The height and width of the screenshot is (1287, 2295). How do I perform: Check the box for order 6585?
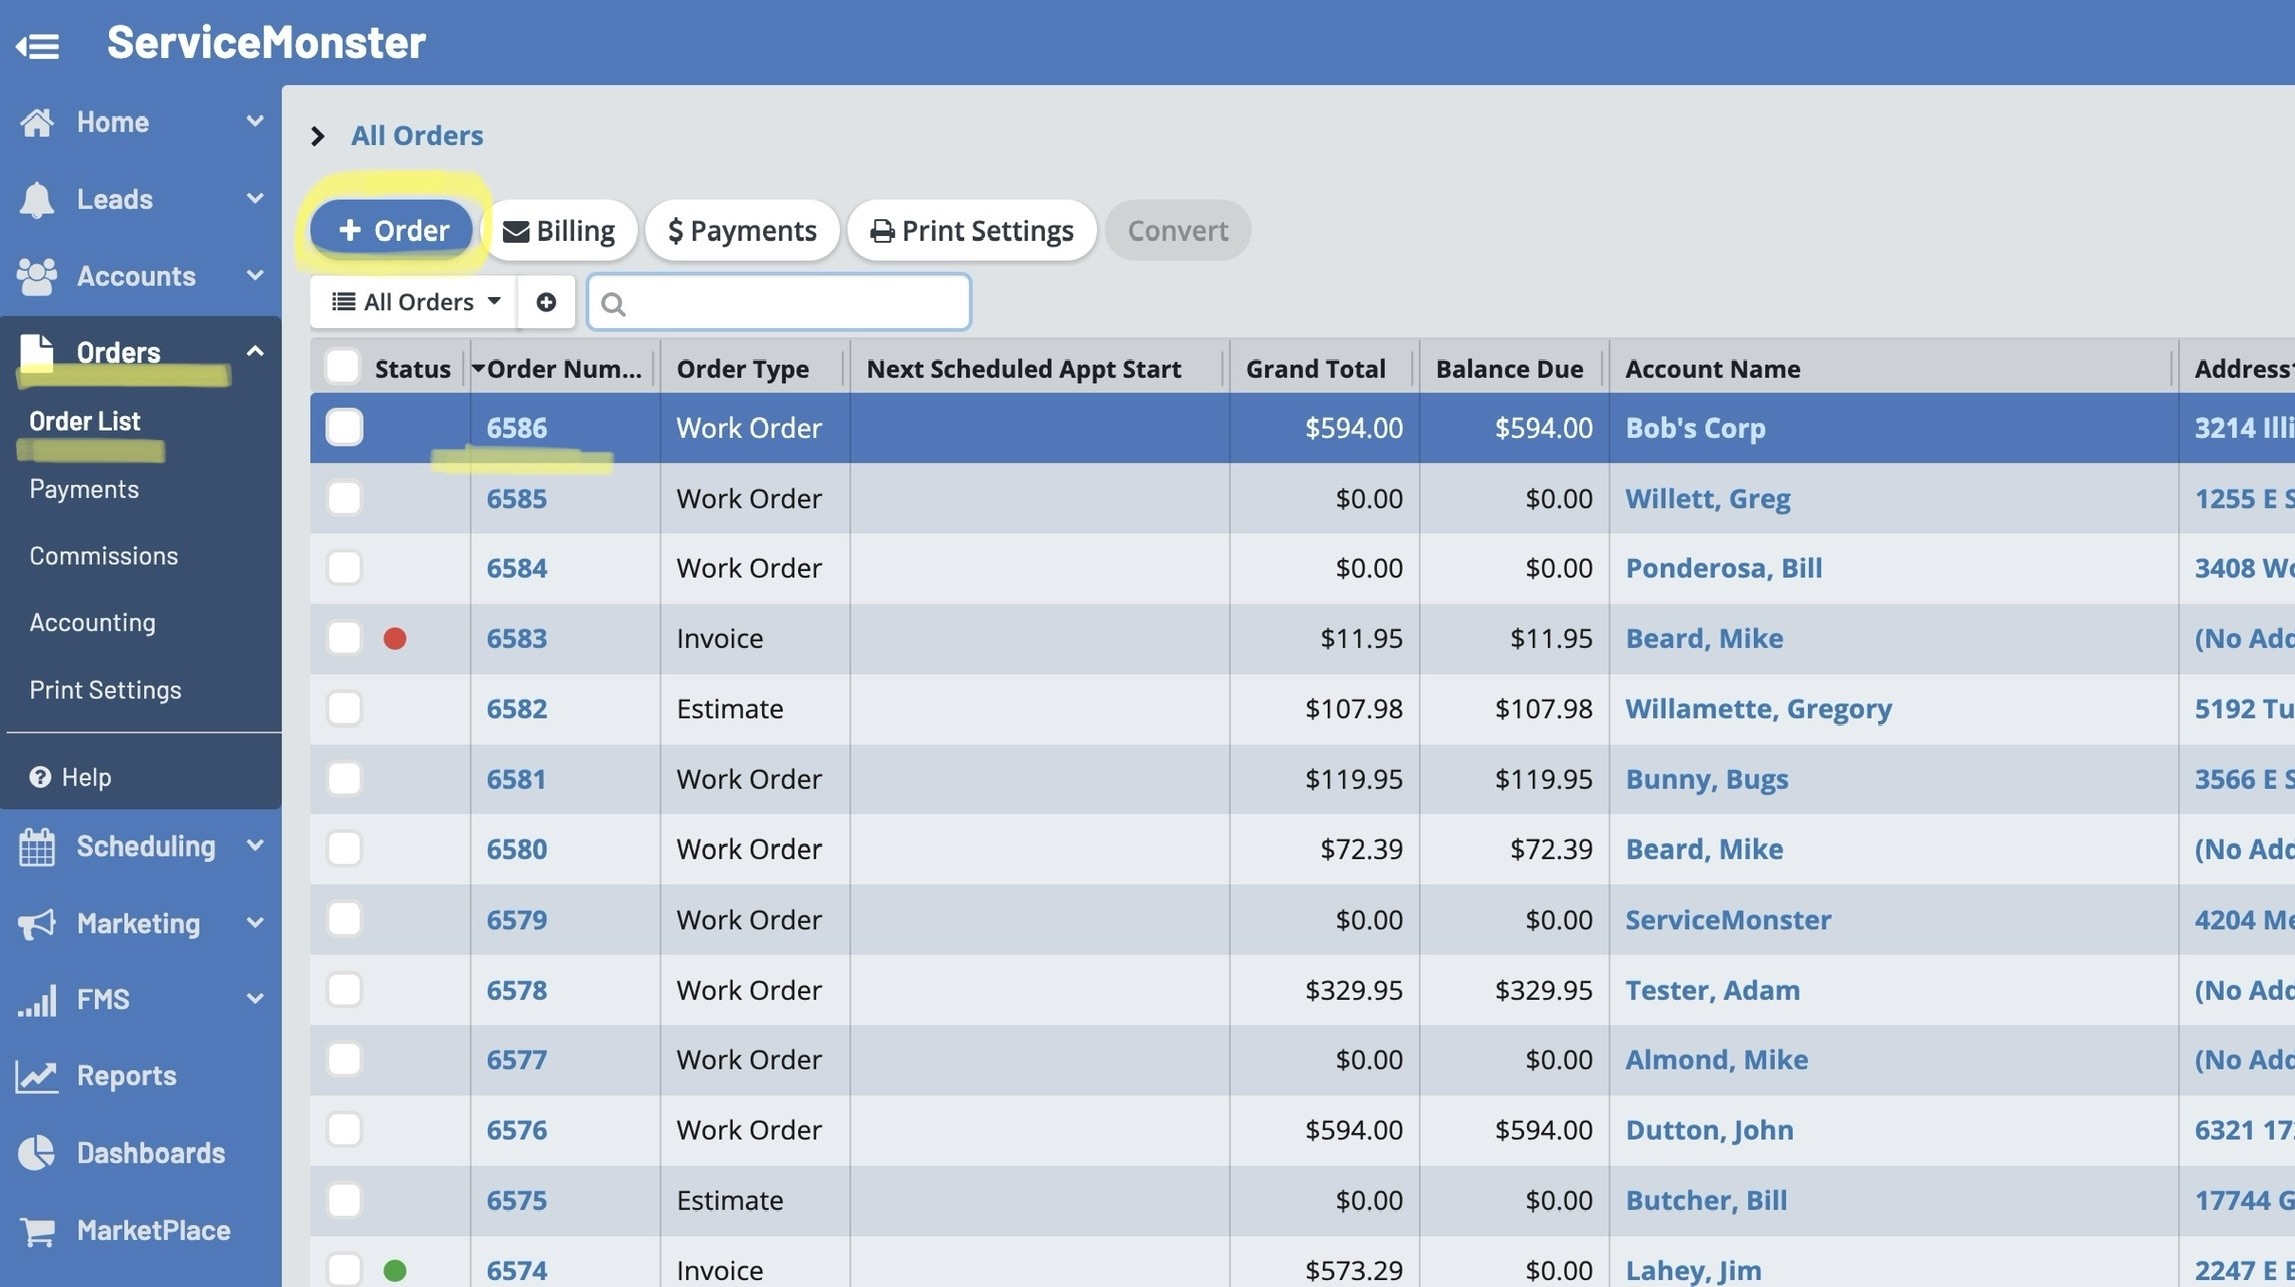[x=344, y=498]
